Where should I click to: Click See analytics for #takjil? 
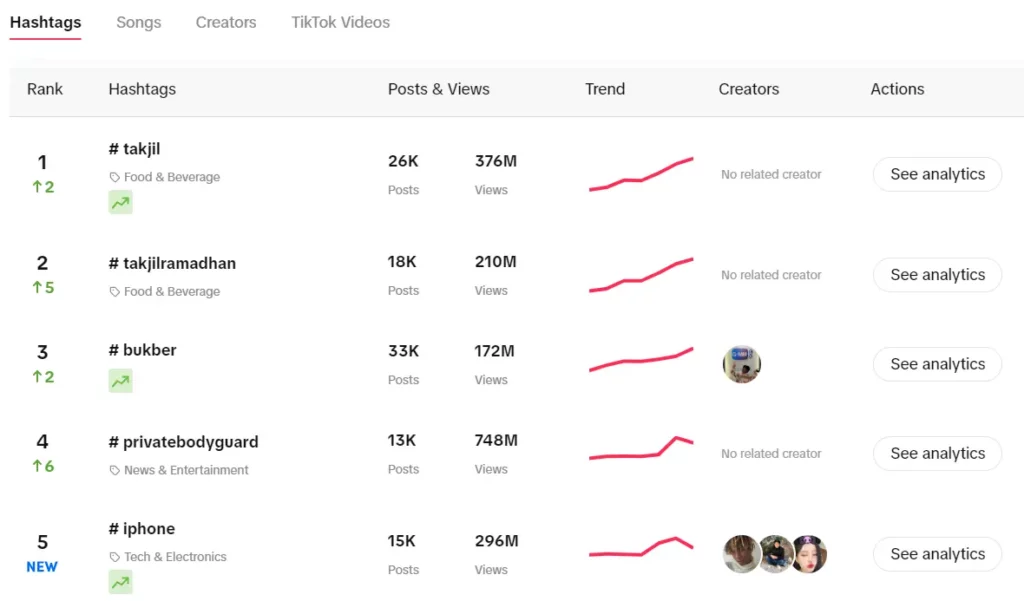tap(936, 174)
